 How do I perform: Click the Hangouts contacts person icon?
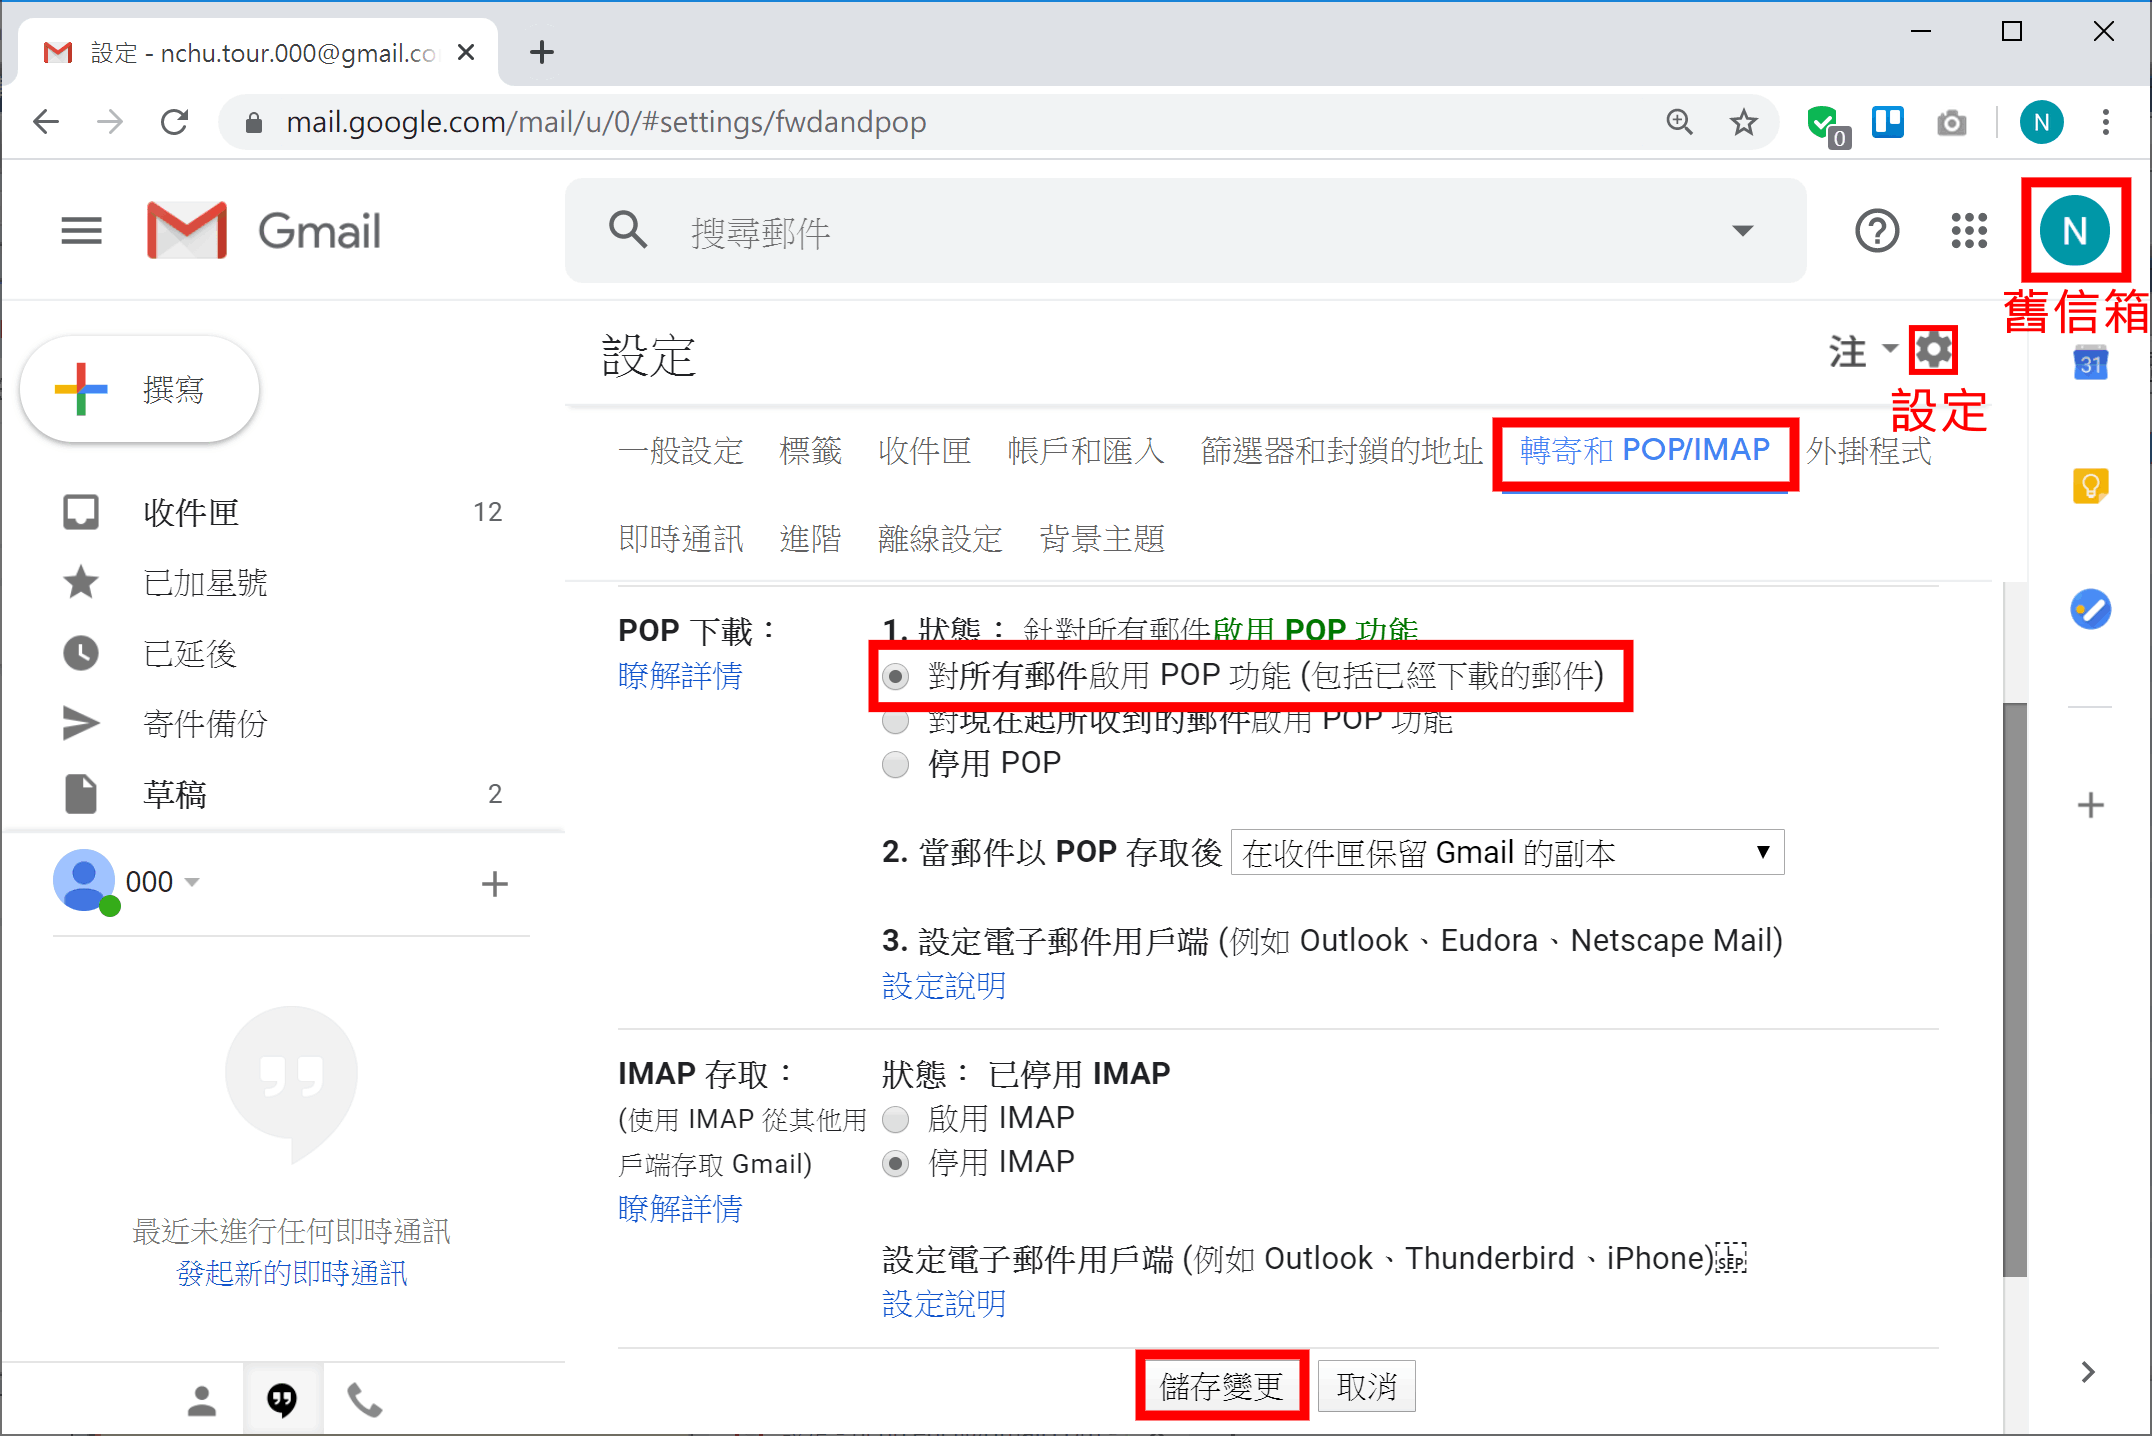click(201, 1401)
